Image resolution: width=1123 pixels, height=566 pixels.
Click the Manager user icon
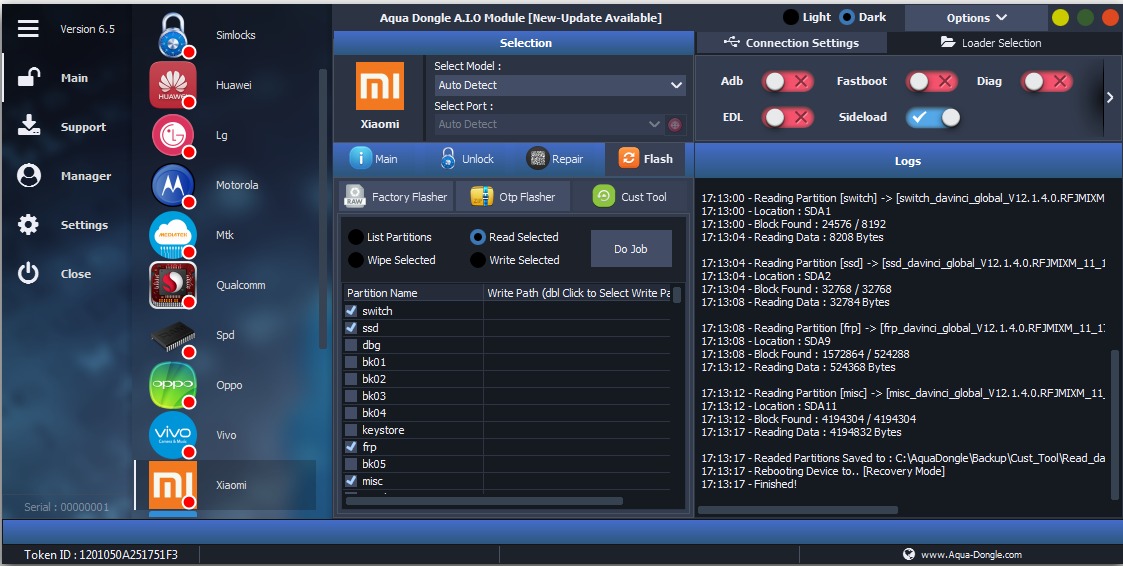pos(29,176)
